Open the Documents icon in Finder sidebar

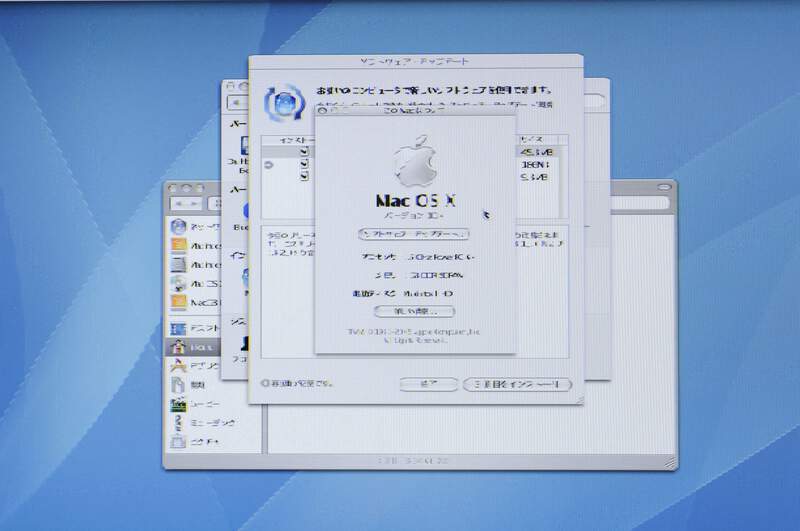click(x=178, y=386)
